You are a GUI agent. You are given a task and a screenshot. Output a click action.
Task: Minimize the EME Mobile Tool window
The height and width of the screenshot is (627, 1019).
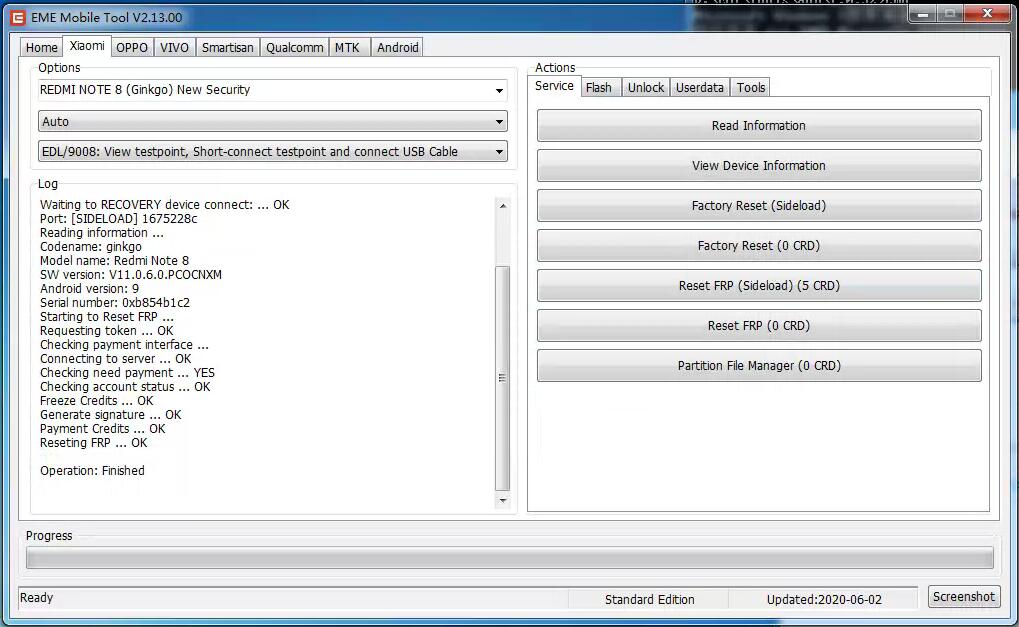(923, 14)
